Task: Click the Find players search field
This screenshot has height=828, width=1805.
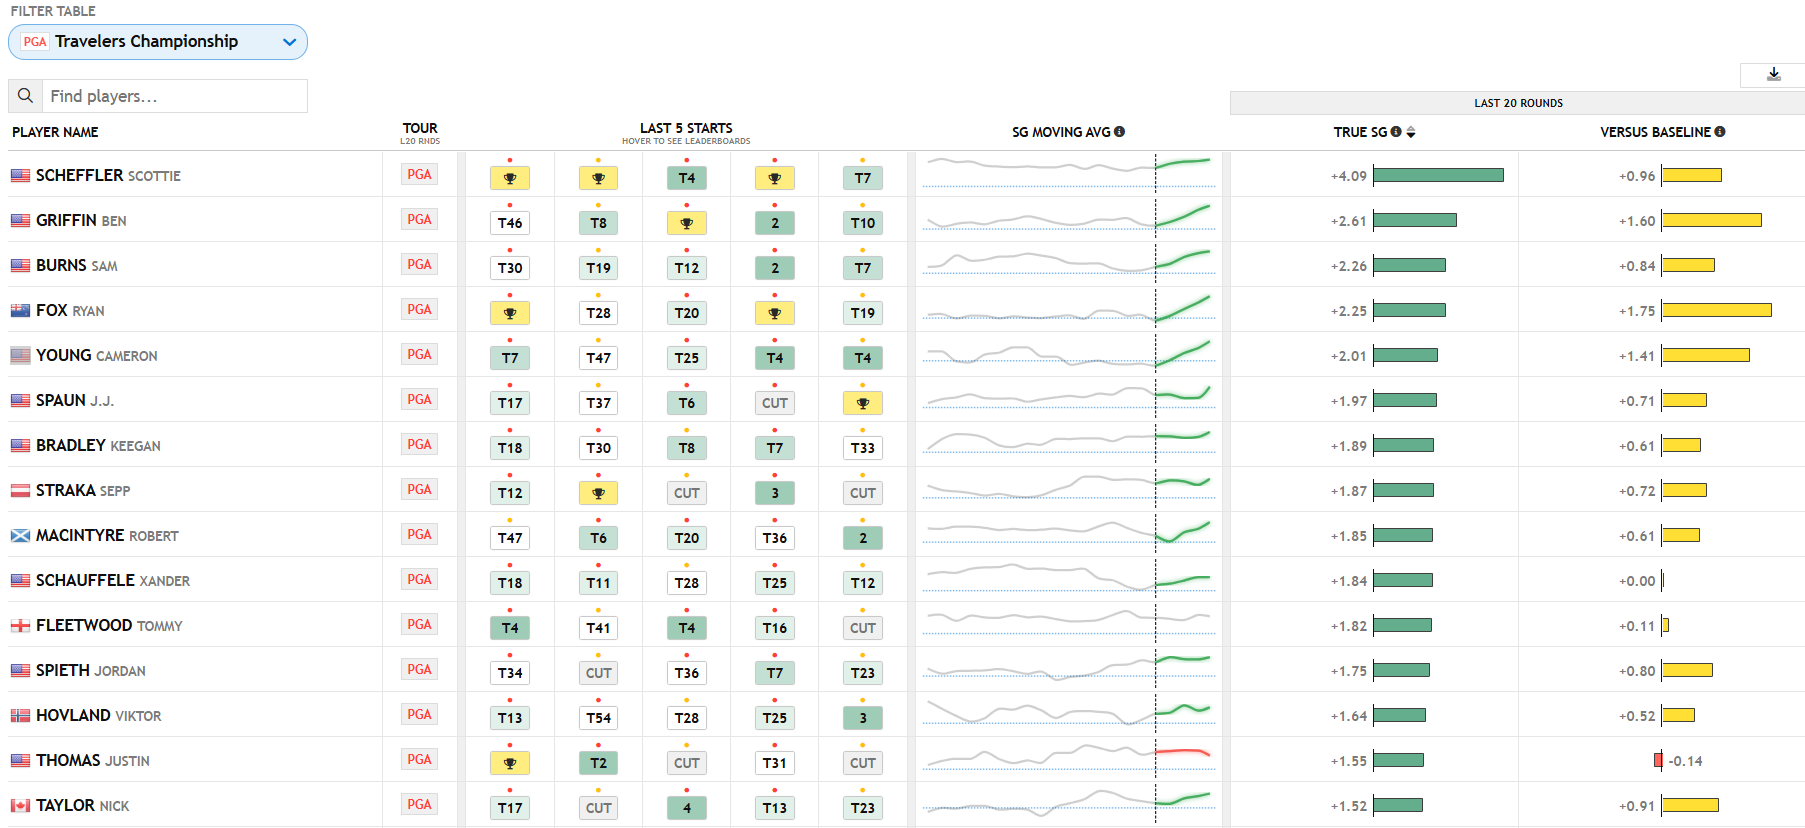Action: click(x=175, y=96)
